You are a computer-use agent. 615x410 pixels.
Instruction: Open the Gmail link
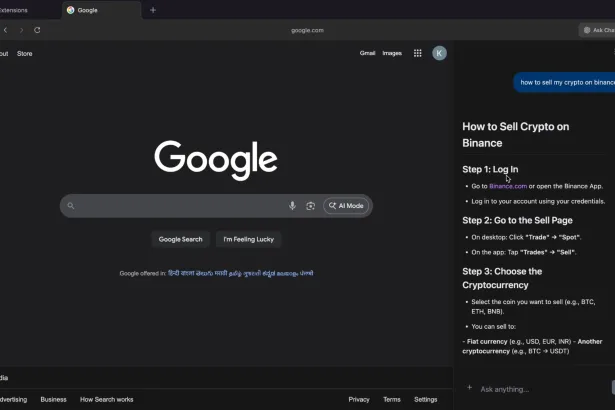click(367, 53)
